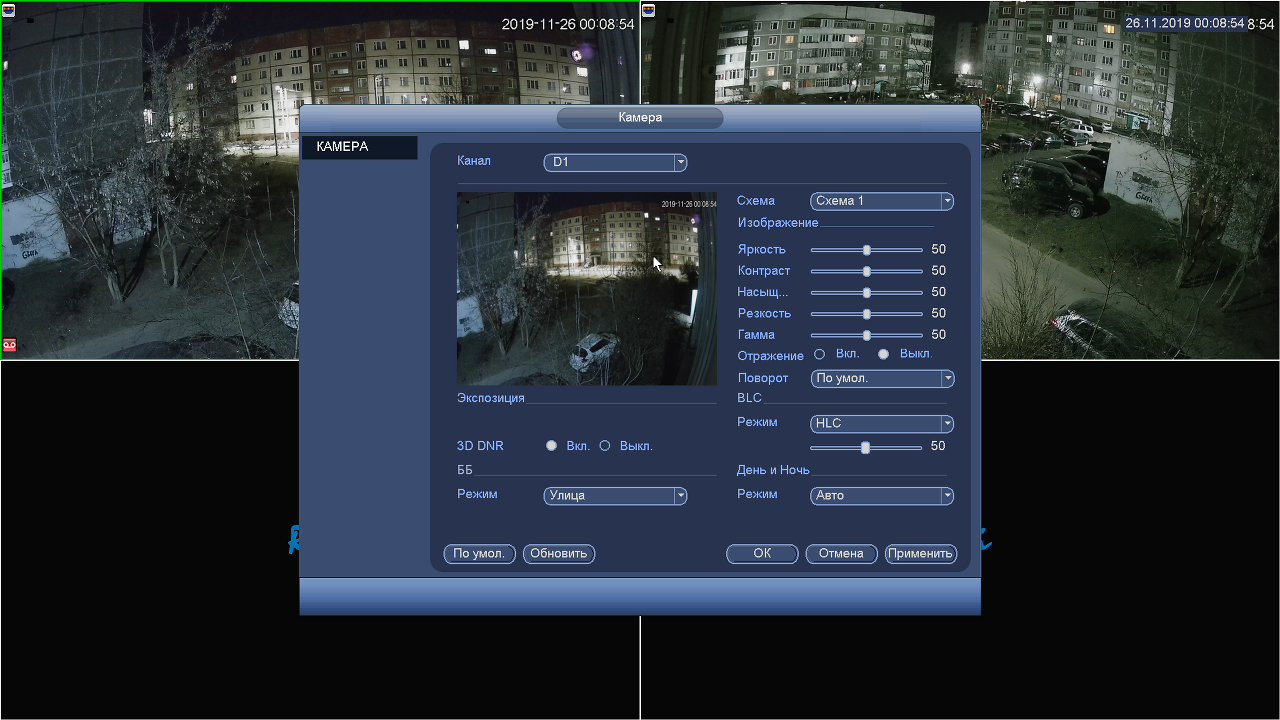This screenshot has width=1280, height=720.
Task: Click the Гамма label
Action: point(756,335)
